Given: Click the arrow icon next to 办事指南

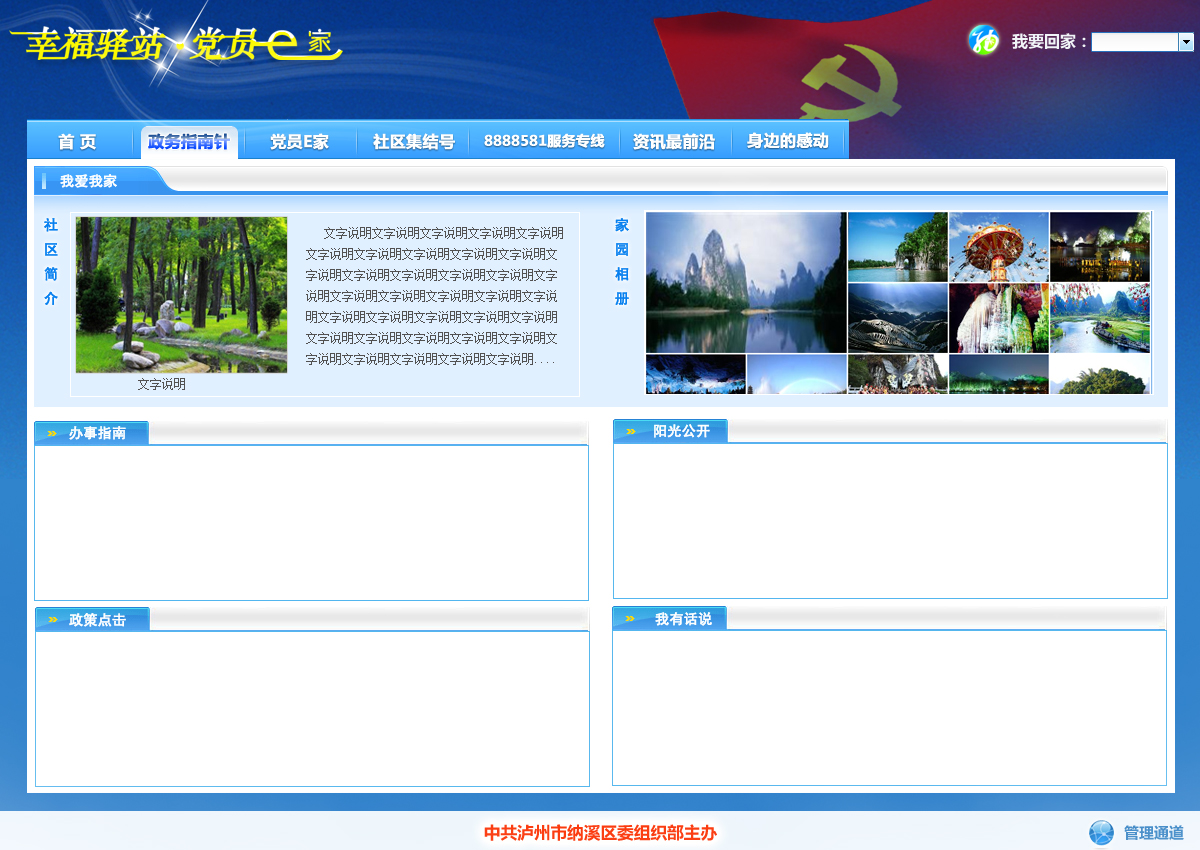Looking at the screenshot, I should [52, 433].
